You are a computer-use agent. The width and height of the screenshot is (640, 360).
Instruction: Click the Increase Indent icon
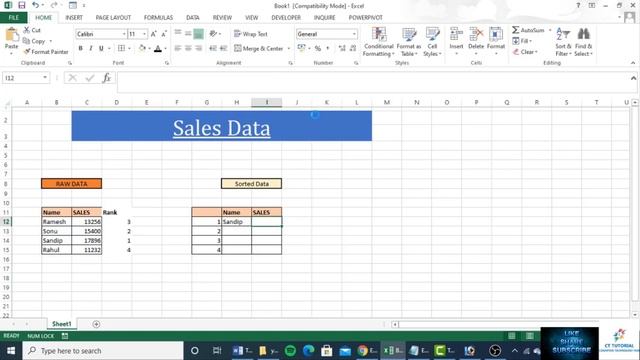click(223, 48)
